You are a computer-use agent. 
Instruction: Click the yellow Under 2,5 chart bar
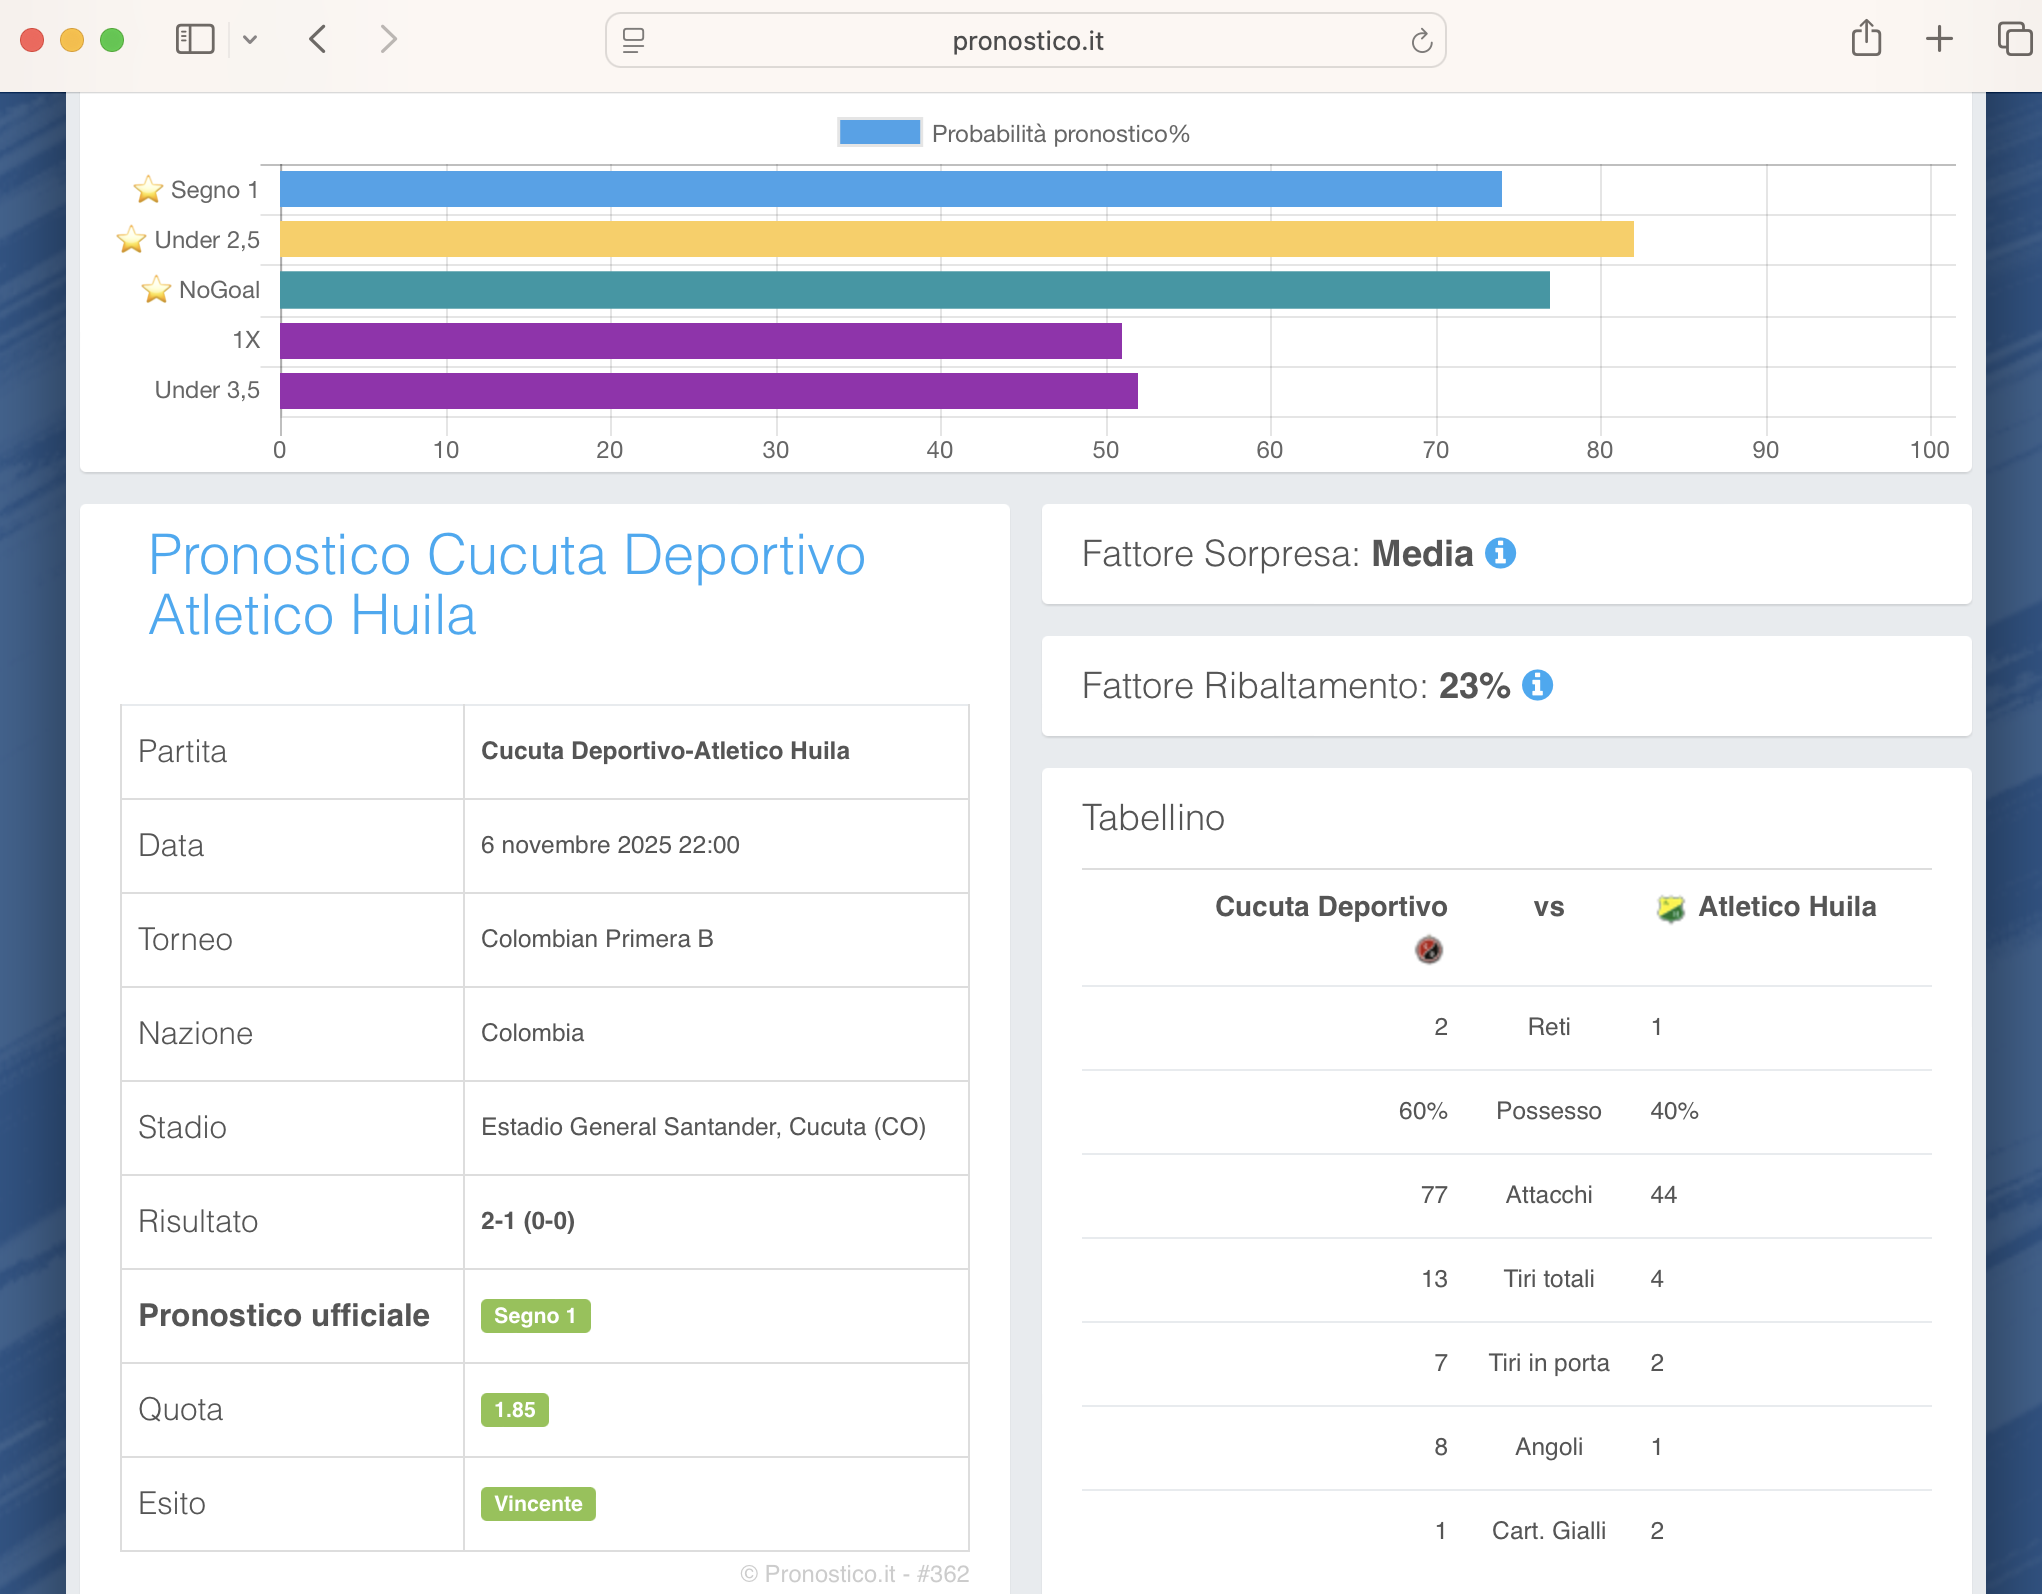[956, 240]
